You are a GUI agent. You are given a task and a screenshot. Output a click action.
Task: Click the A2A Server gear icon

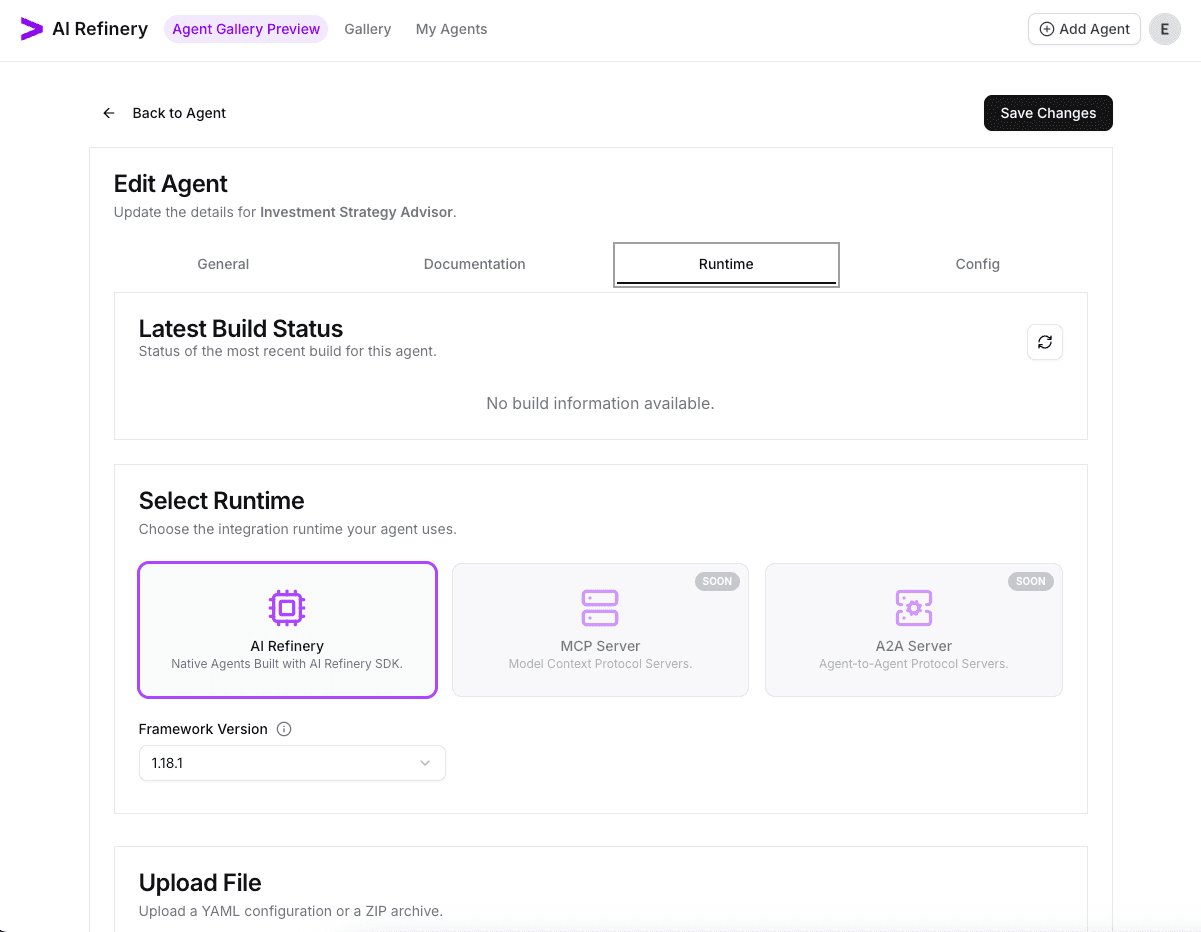tap(913, 607)
